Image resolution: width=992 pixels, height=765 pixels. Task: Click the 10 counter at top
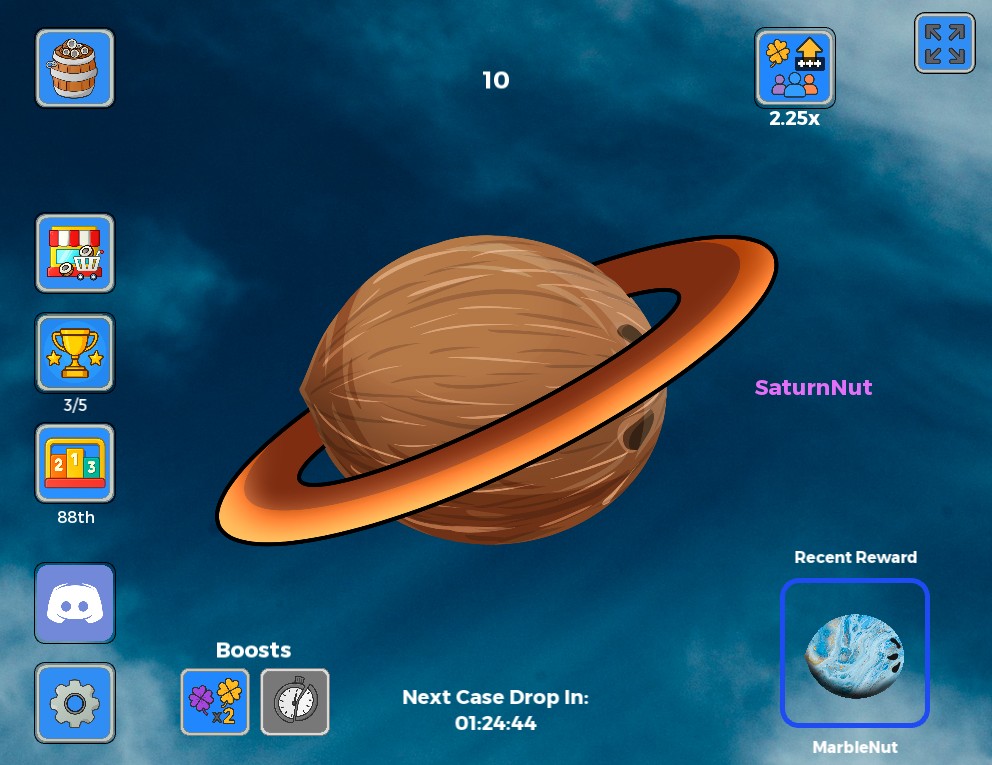pos(495,81)
